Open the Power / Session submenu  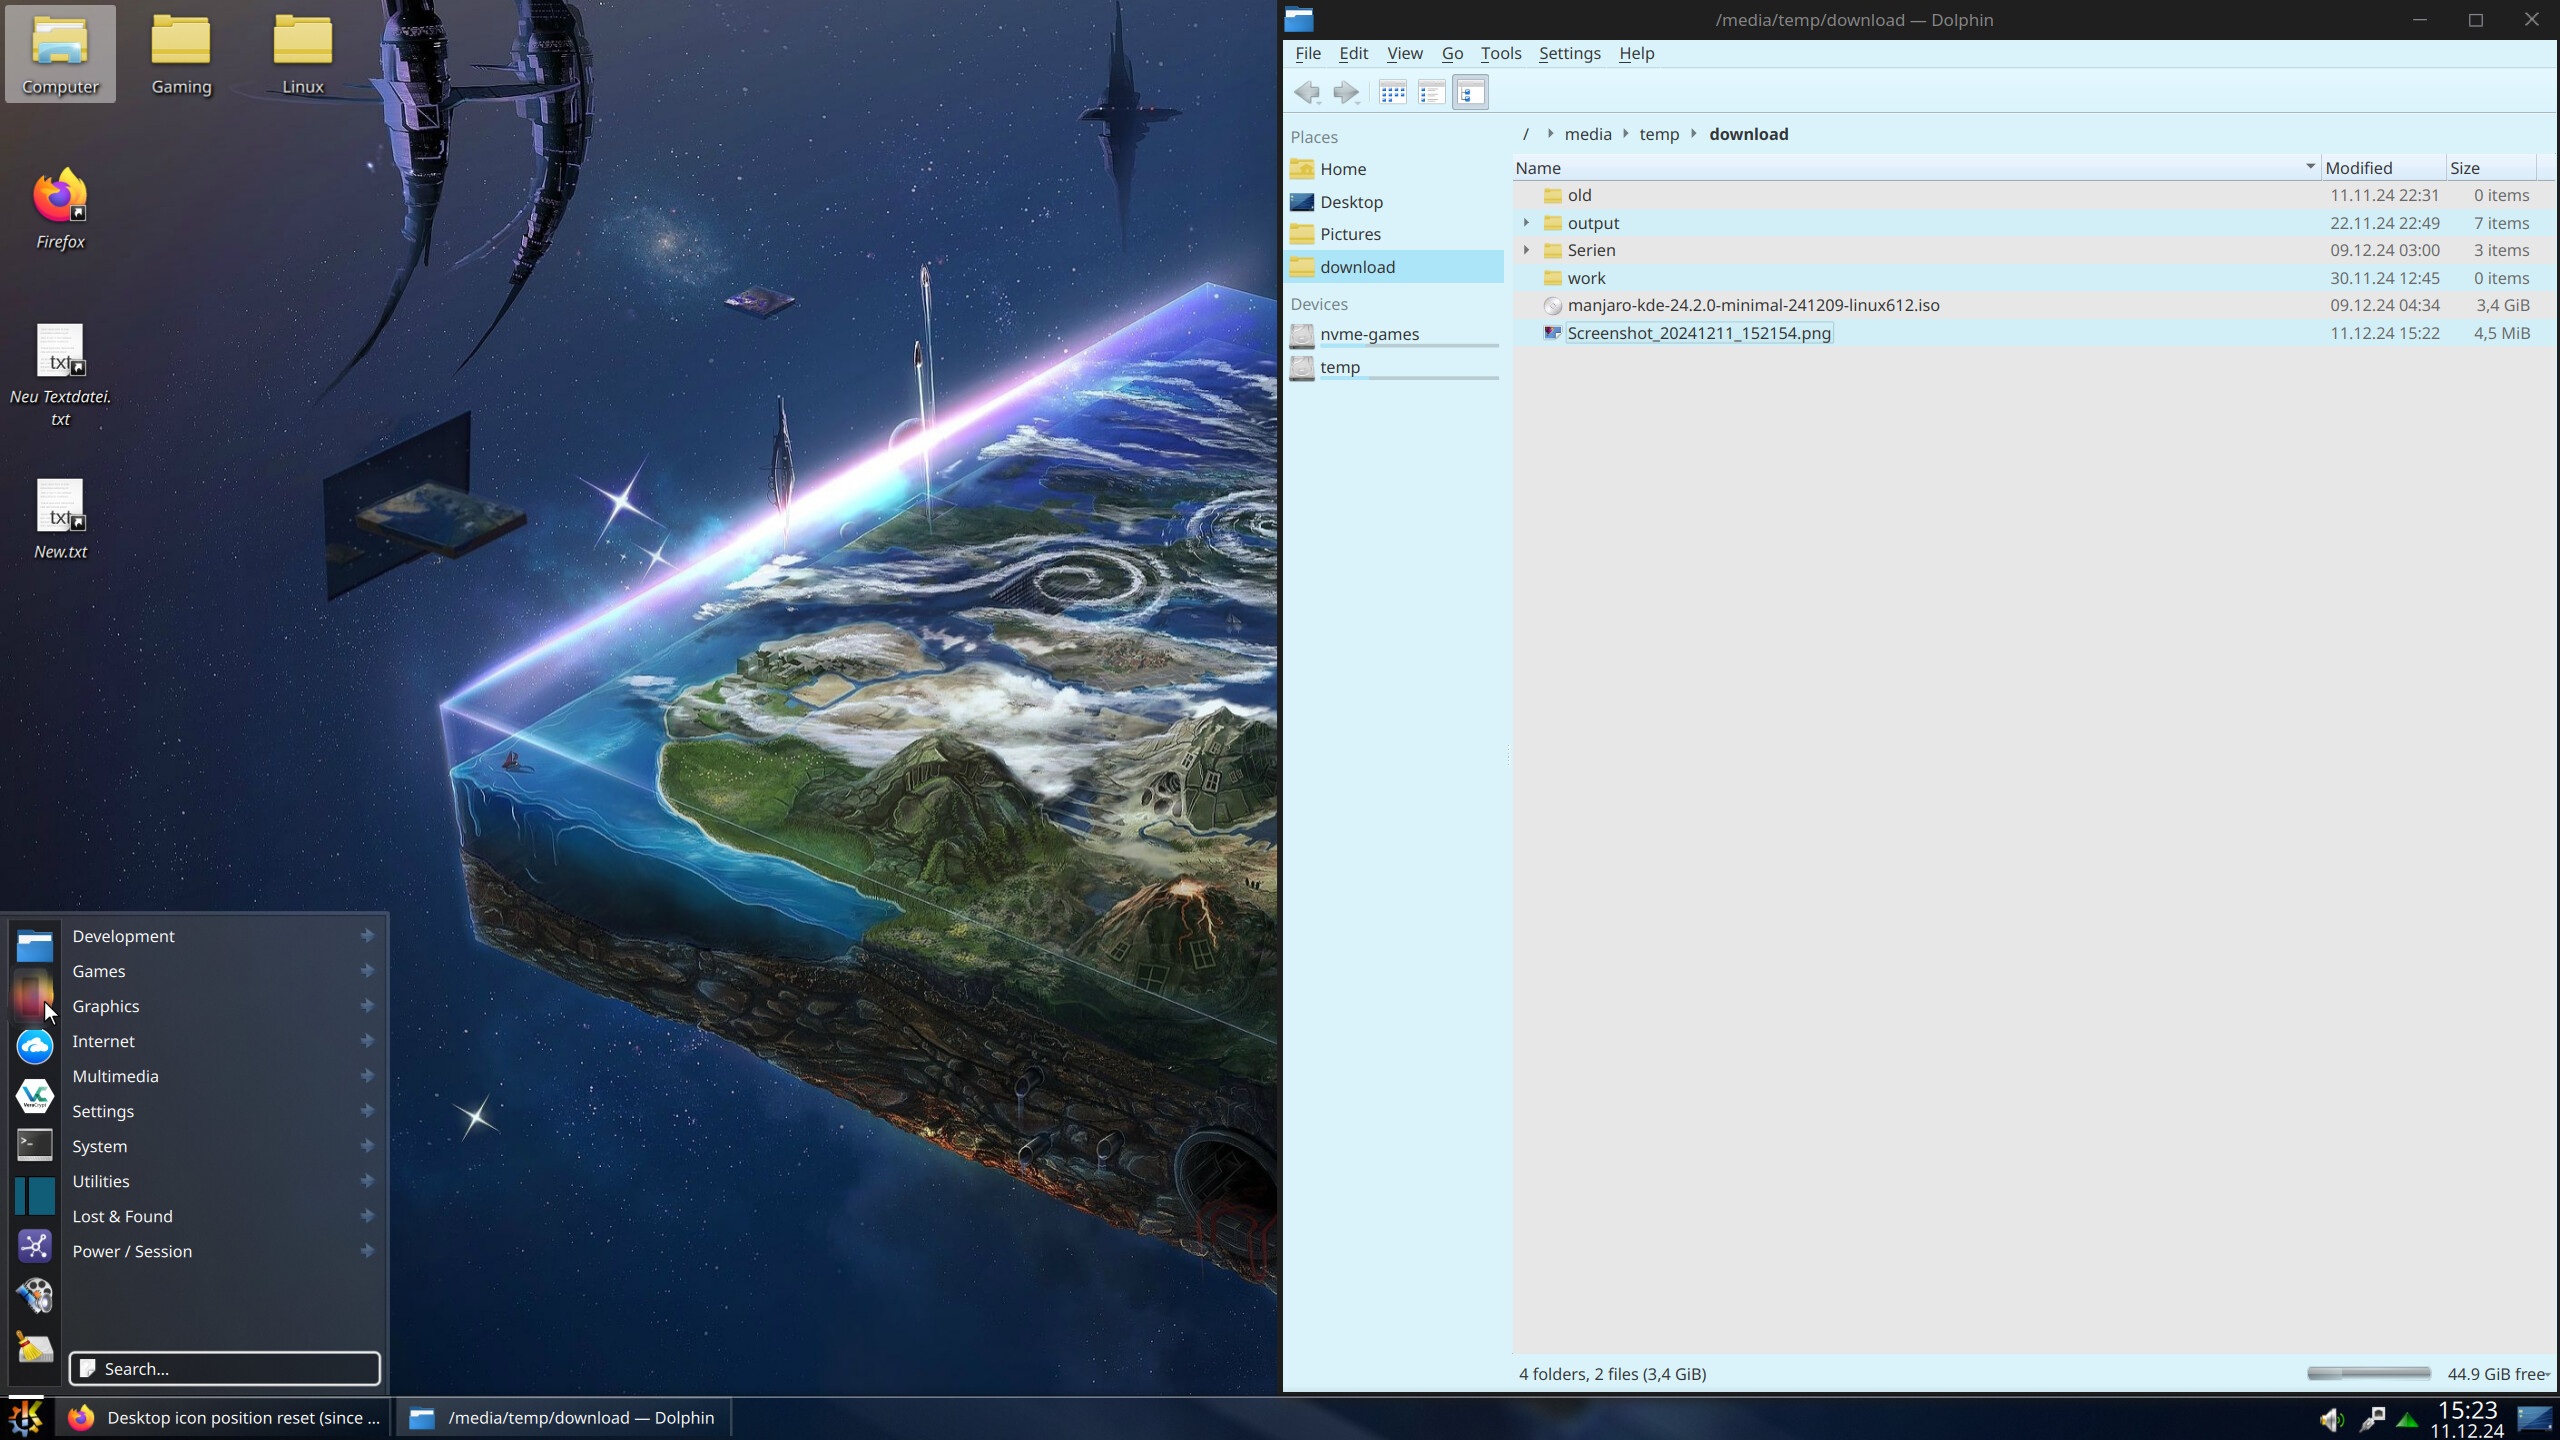[224, 1251]
